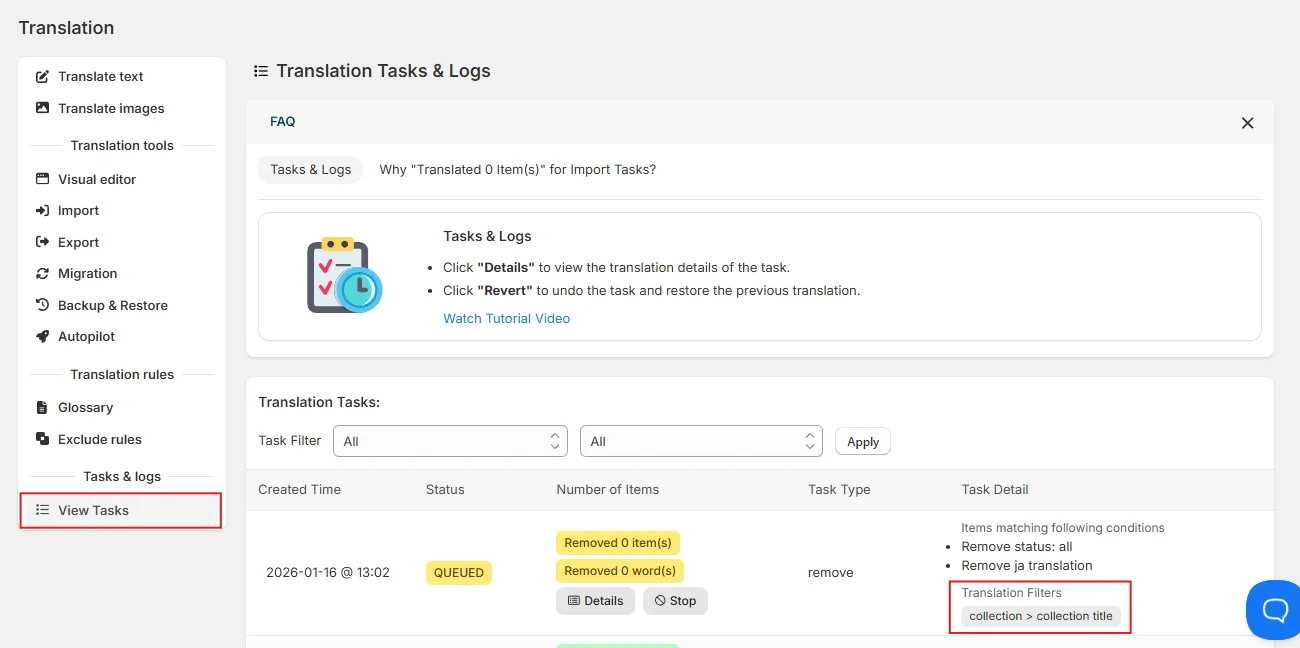This screenshot has height=648, width=1300.
Task: Open Visual editor via its window icon
Action: coord(42,179)
